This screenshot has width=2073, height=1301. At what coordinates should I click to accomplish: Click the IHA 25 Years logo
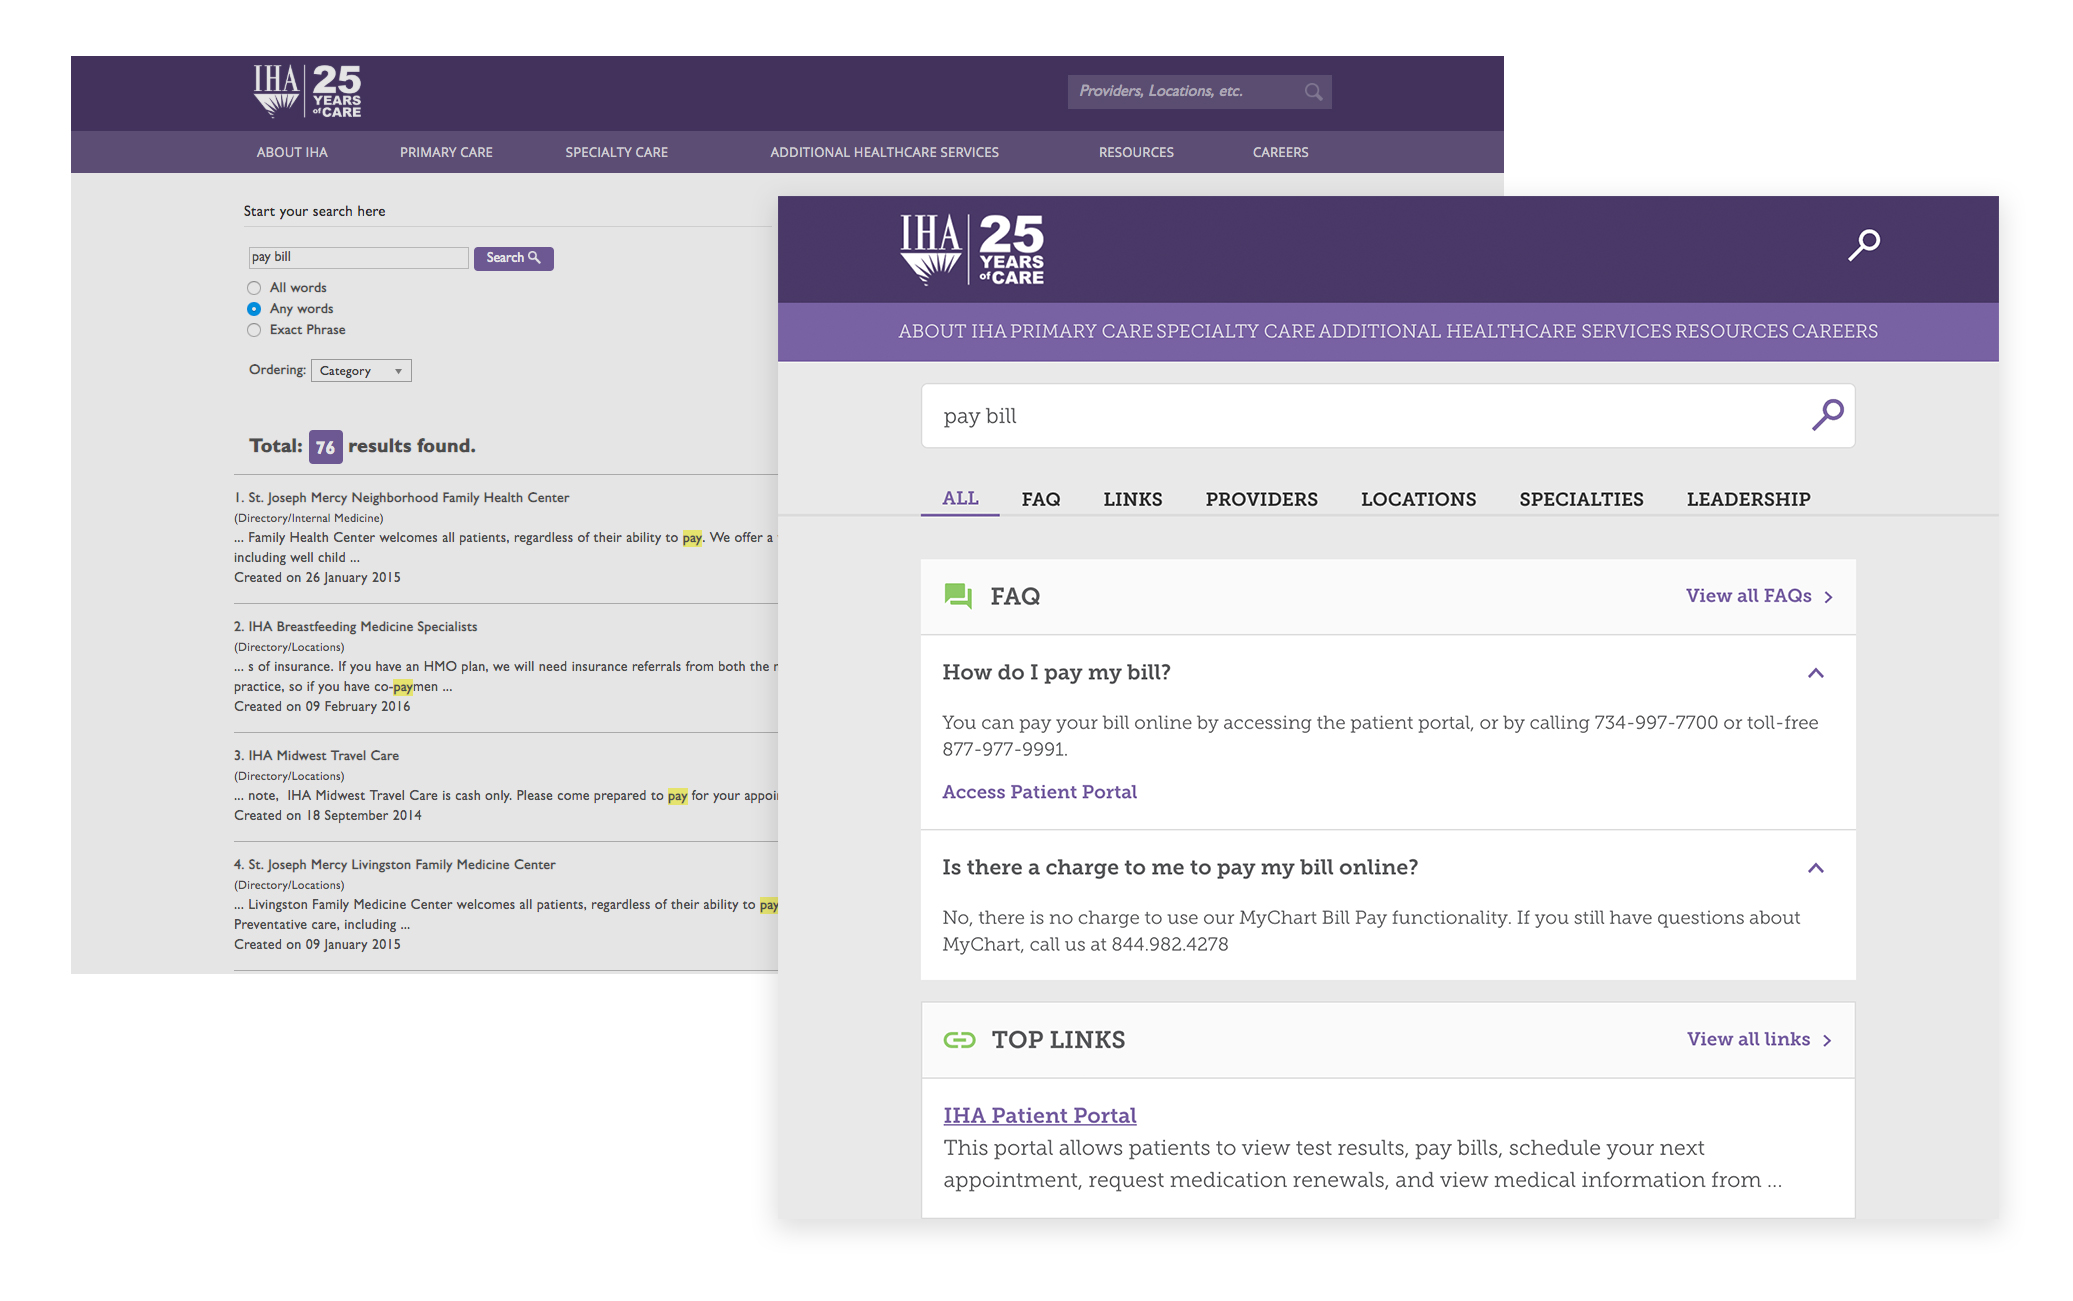(x=971, y=250)
